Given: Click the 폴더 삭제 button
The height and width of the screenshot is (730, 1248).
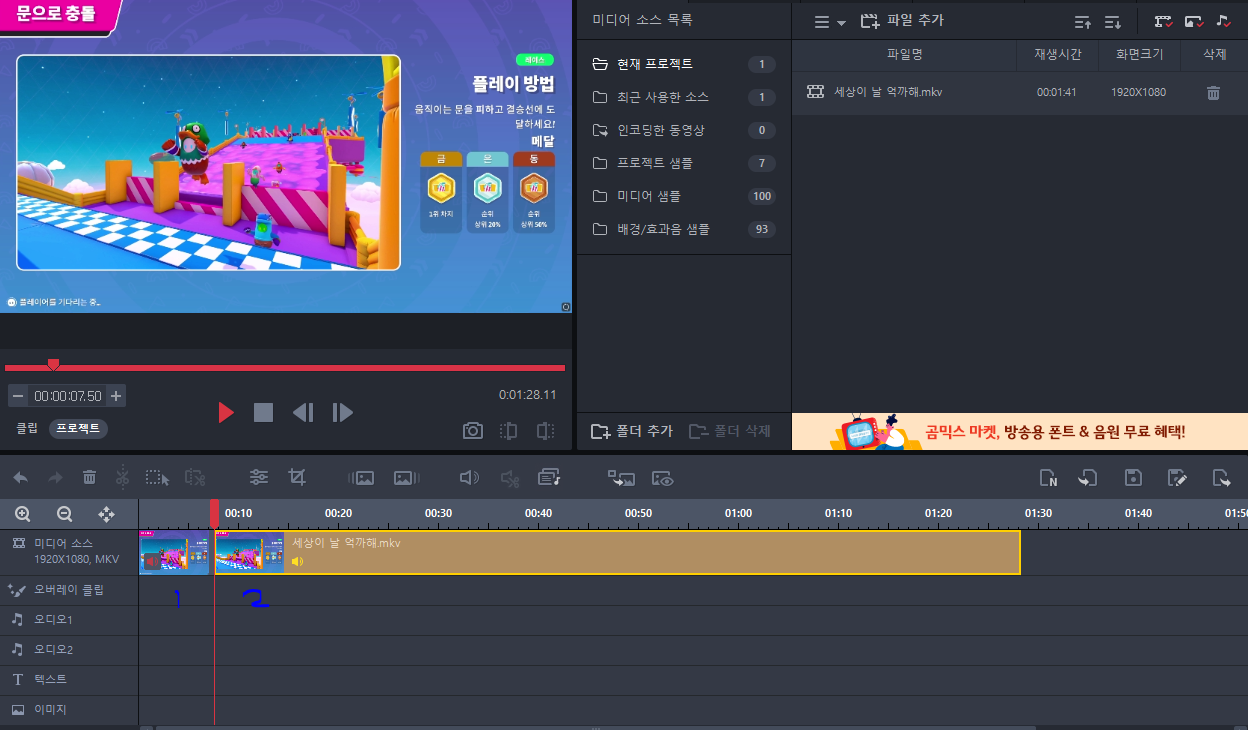Looking at the screenshot, I should click(x=730, y=431).
